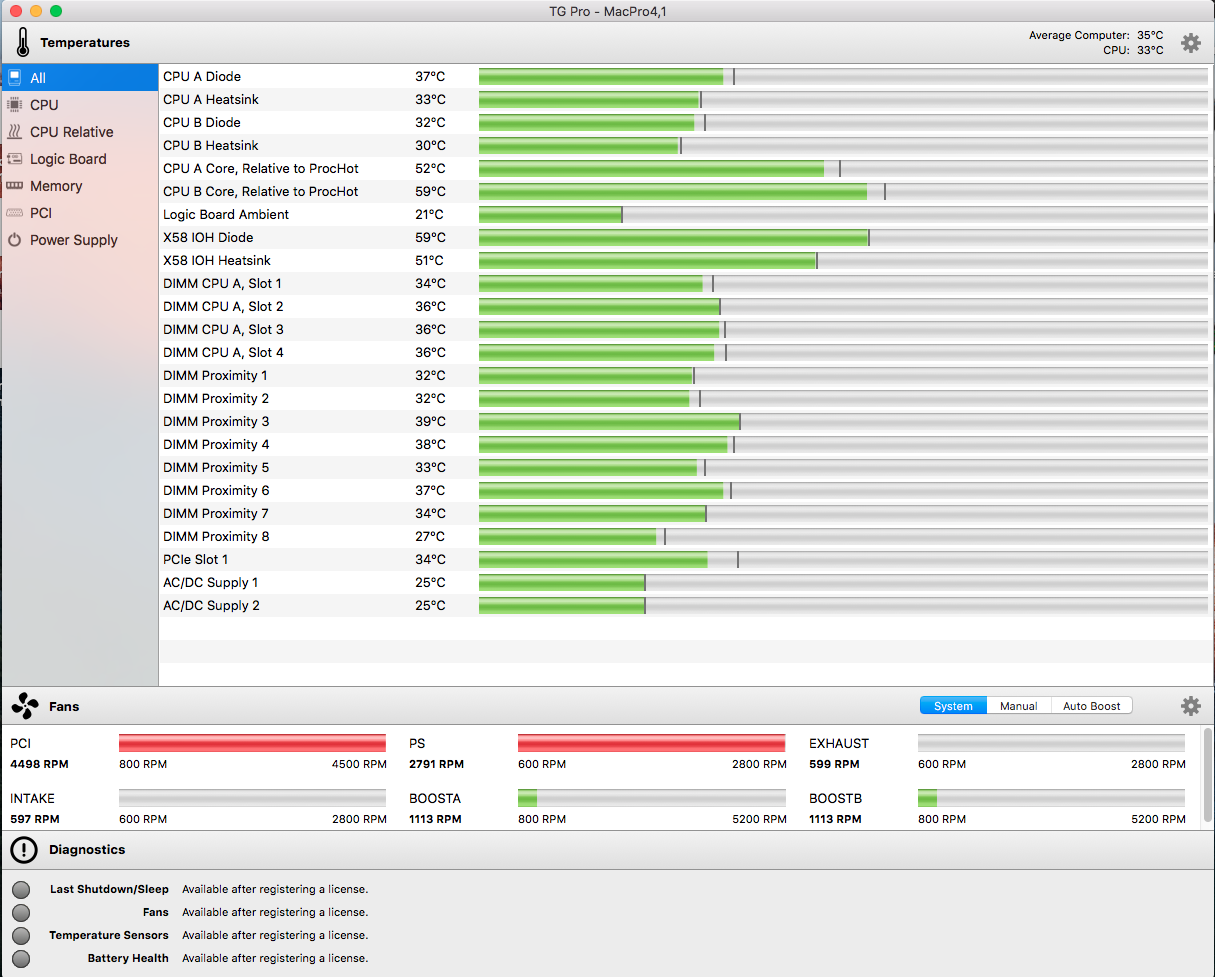The height and width of the screenshot is (977, 1215).
Task: Click the Last Shutdown/Sleep status indicator
Action: pos(21,890)
